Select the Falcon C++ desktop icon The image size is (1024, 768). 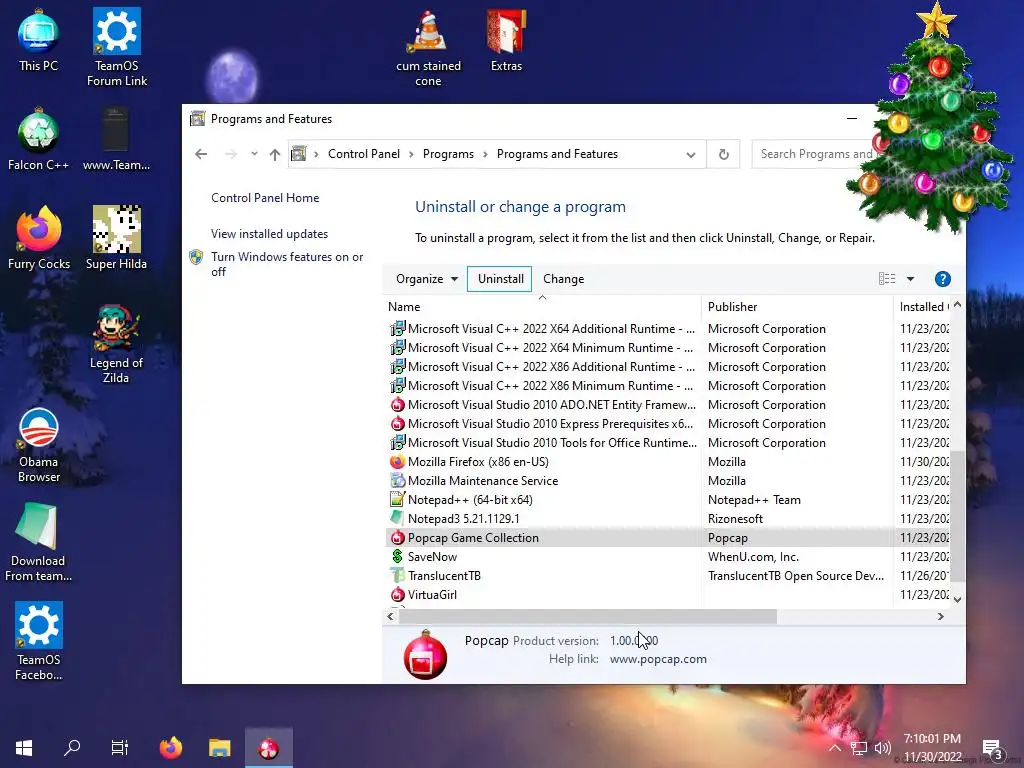tap(39, 140)
